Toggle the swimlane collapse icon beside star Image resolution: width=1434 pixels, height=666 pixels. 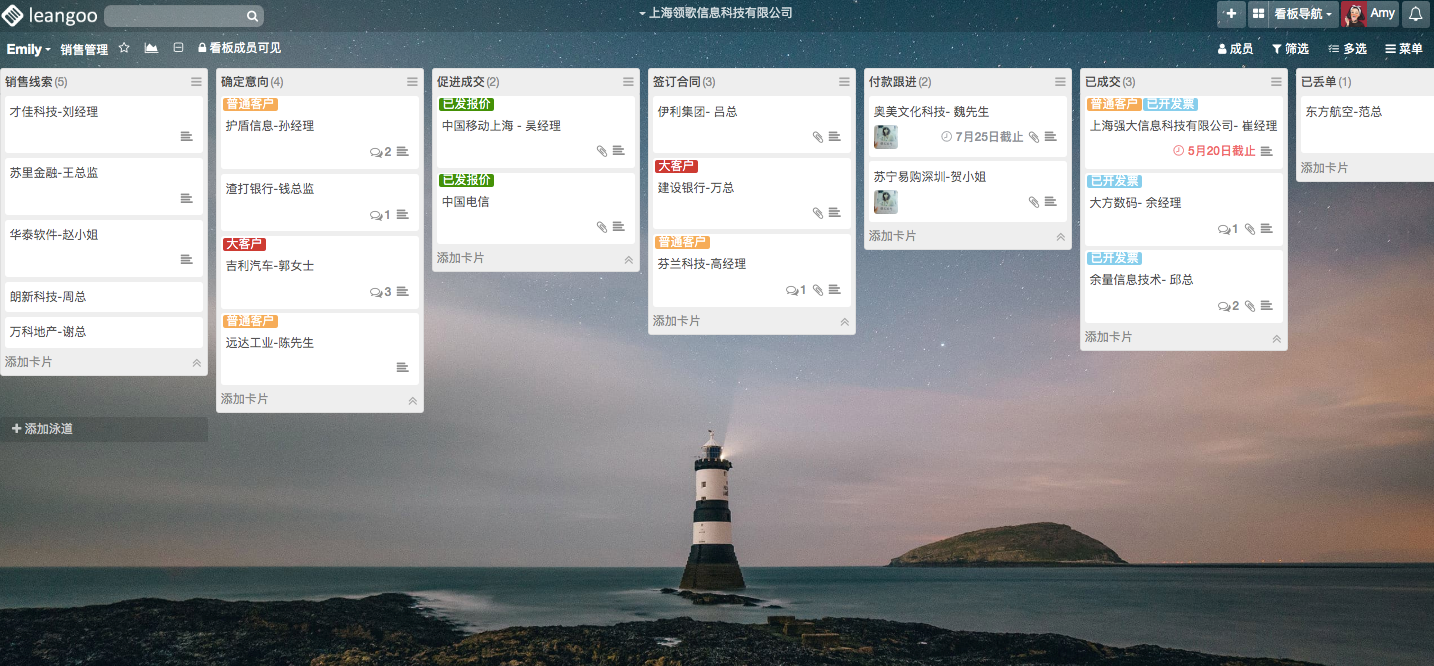coord(178,48)
